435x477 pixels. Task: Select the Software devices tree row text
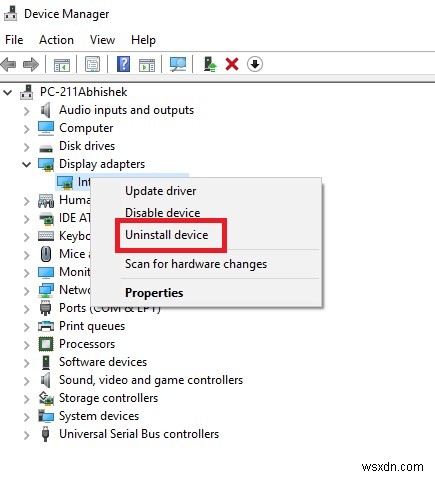pyautogui.click(x=103, y=362)
